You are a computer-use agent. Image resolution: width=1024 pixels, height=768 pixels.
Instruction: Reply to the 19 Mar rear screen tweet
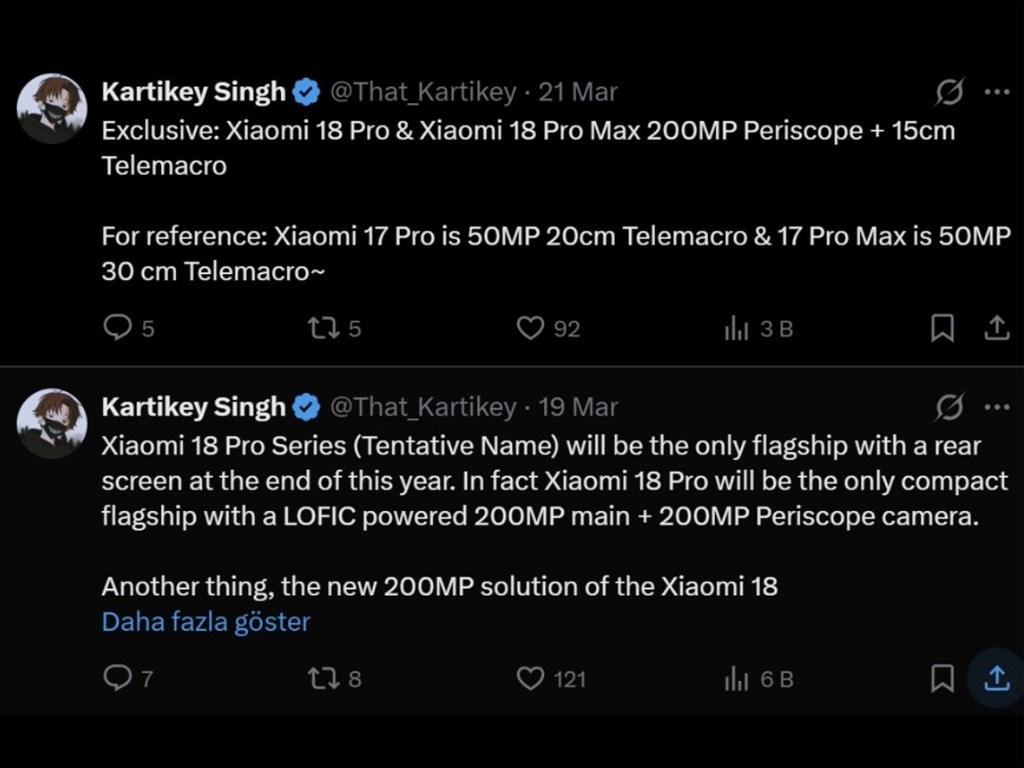(118, 678)
